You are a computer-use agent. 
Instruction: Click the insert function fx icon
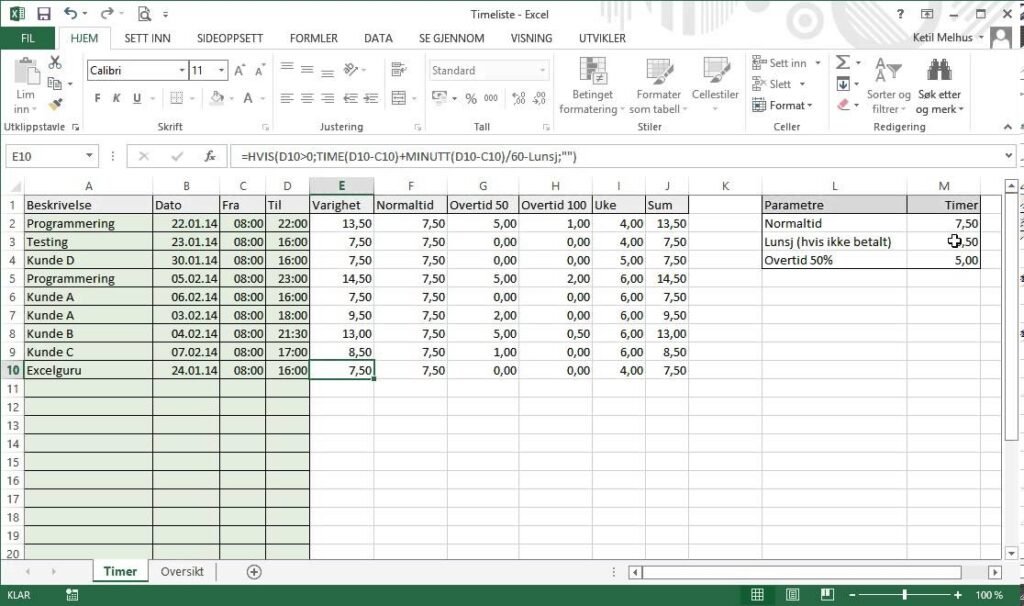coord(210,157)
